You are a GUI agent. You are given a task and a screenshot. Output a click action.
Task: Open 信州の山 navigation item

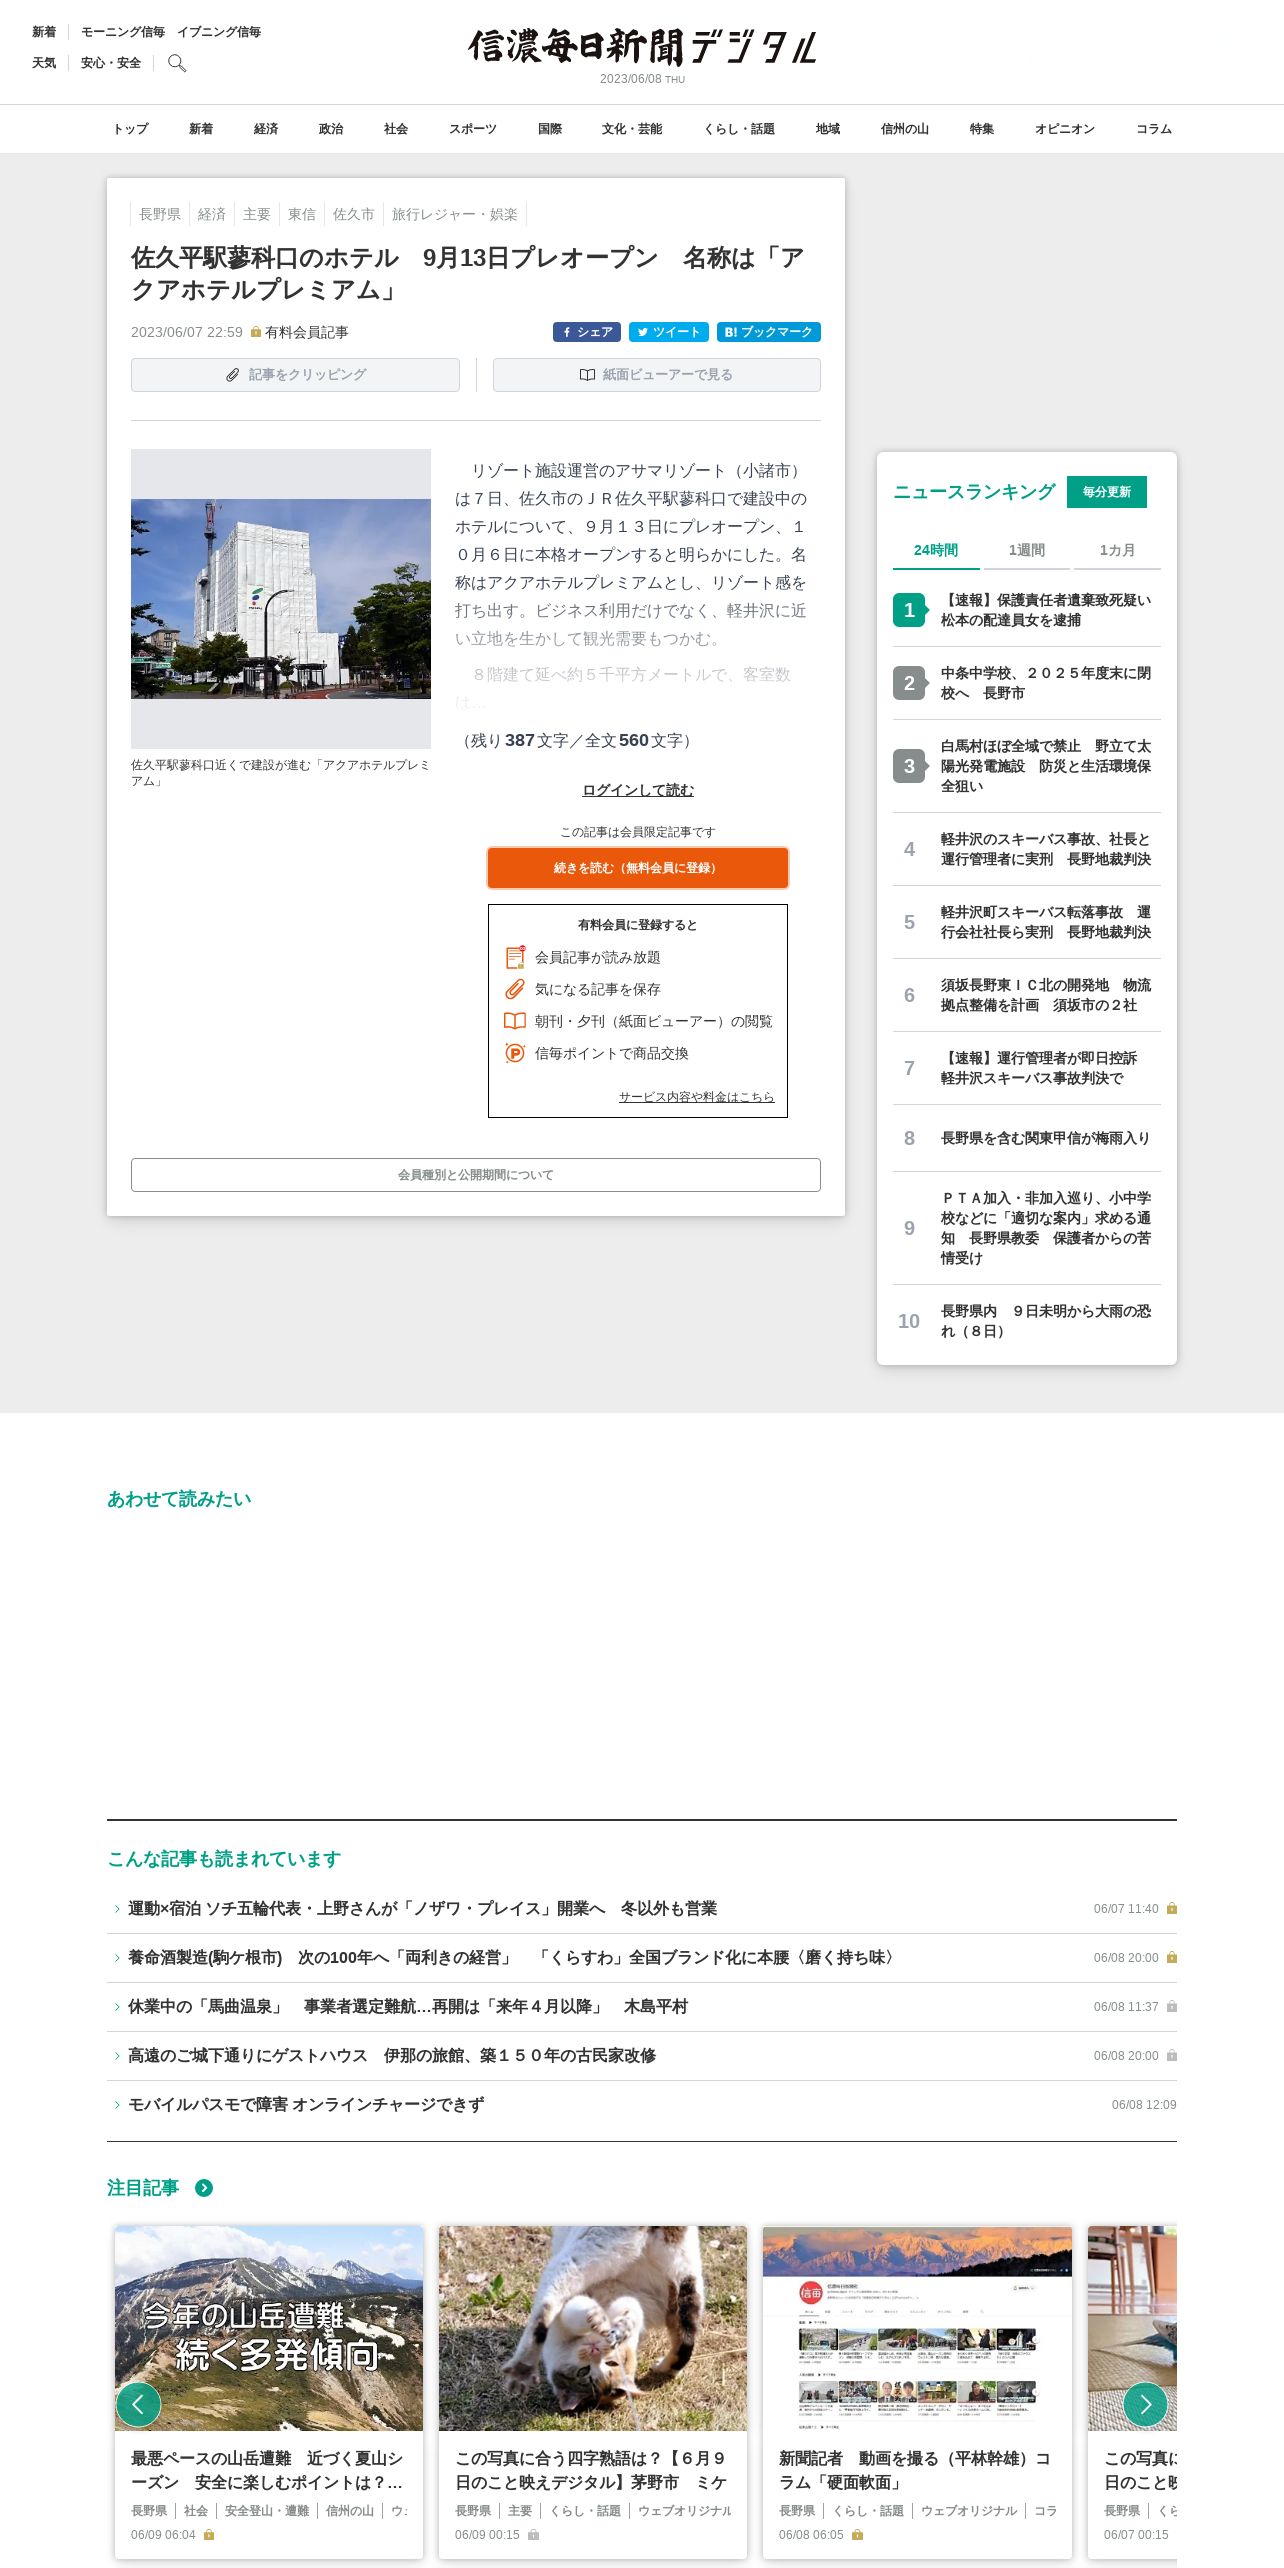[x=905, y=129]
